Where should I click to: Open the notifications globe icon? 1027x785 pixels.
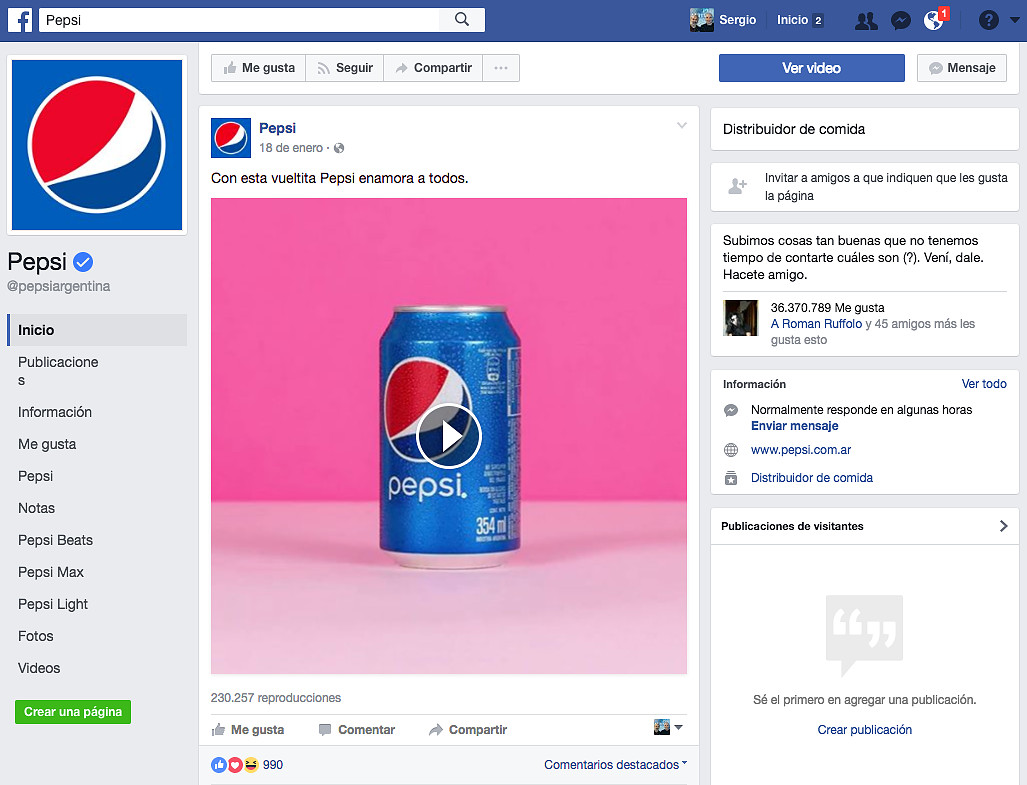click(x=935, y=20)
